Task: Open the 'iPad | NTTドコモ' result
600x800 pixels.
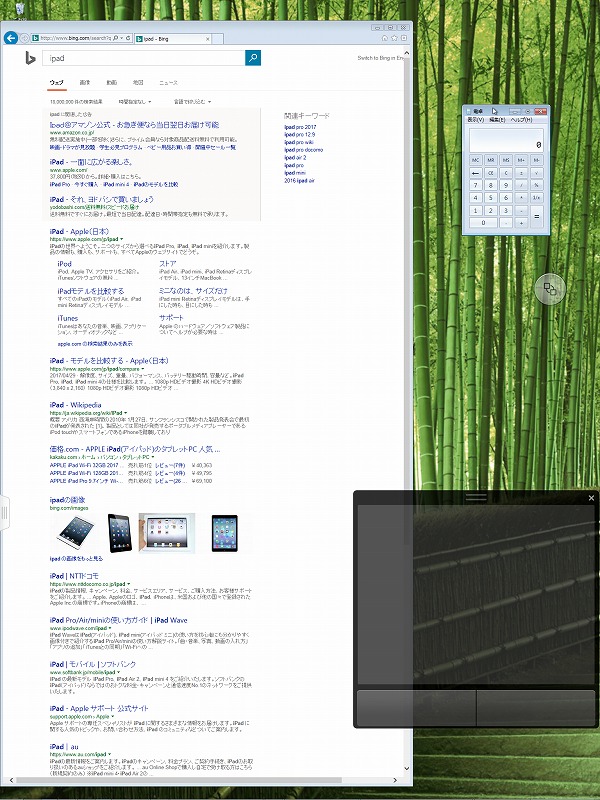Action: point(74,576)
